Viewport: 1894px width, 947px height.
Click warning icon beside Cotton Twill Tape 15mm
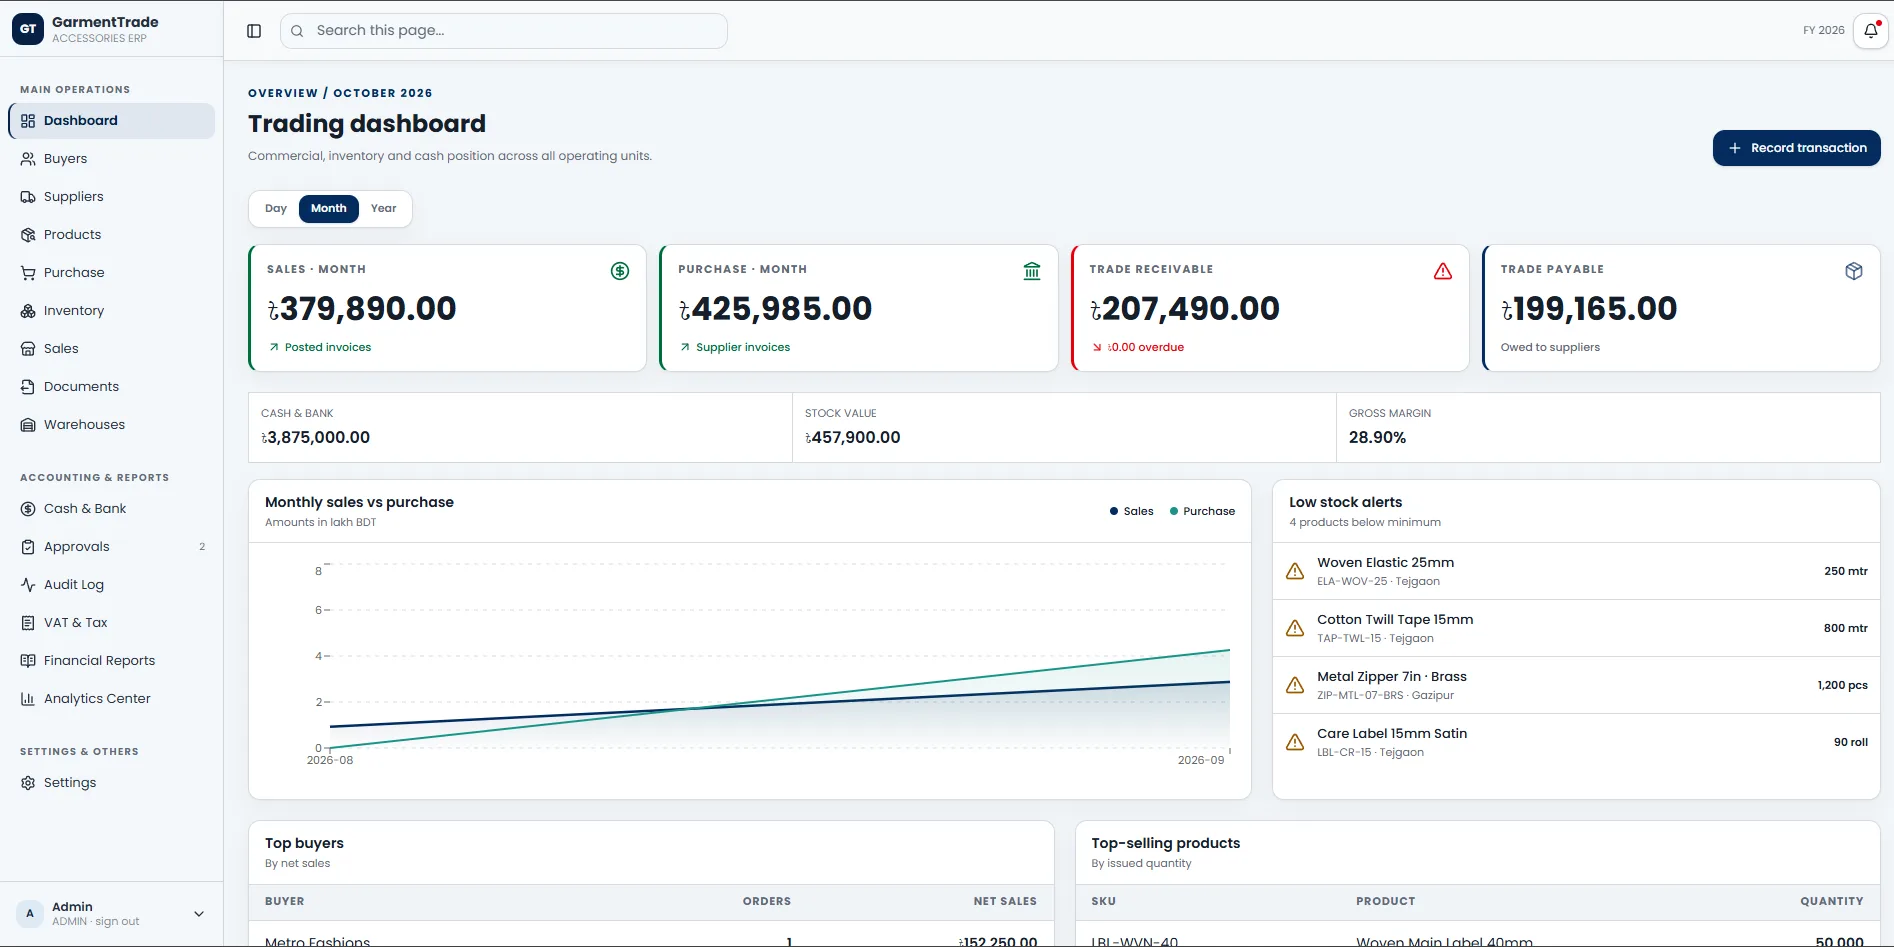1295,628
